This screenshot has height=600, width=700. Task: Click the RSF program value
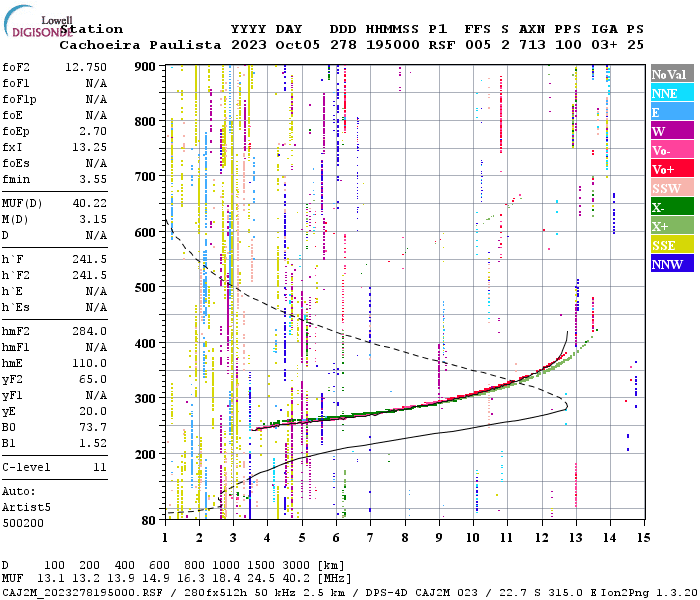click(x=442, y=45)
